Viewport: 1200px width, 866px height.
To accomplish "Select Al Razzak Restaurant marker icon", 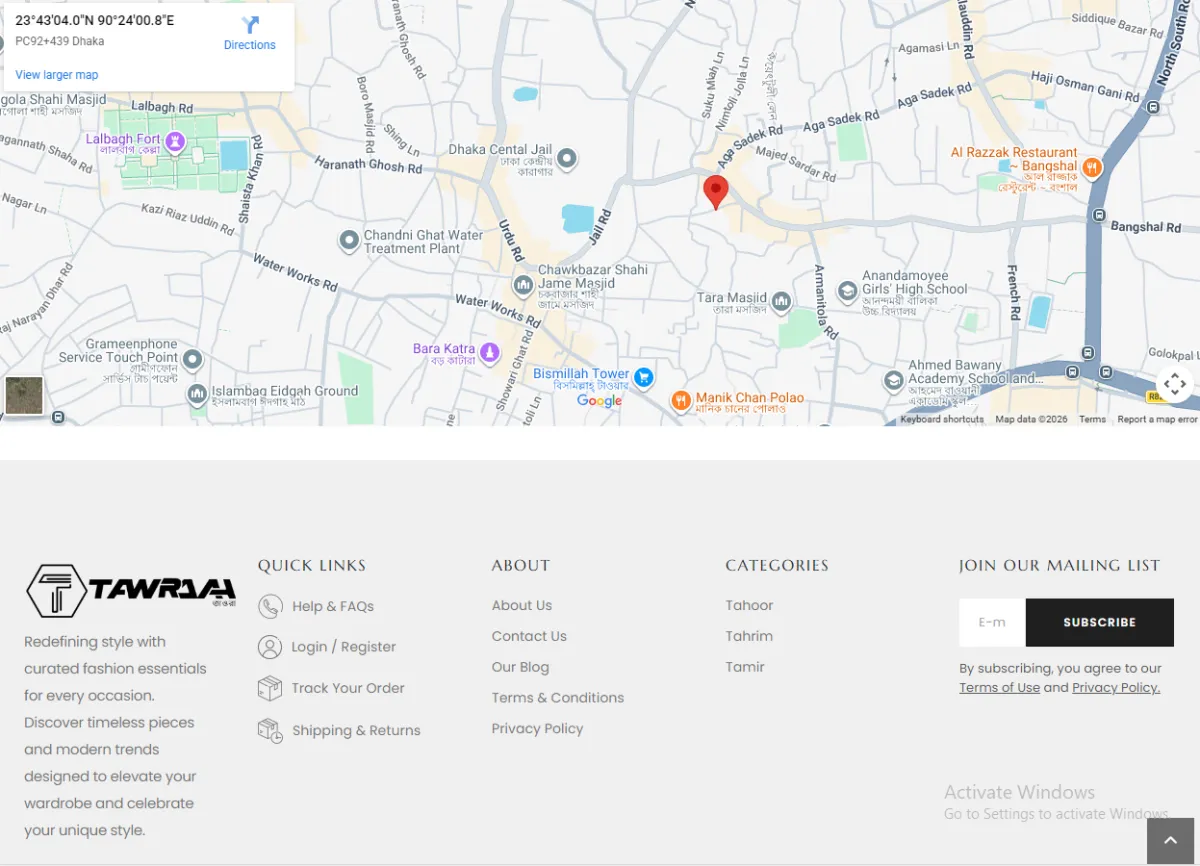I will pyautogui.click(x=1092, y=168).
